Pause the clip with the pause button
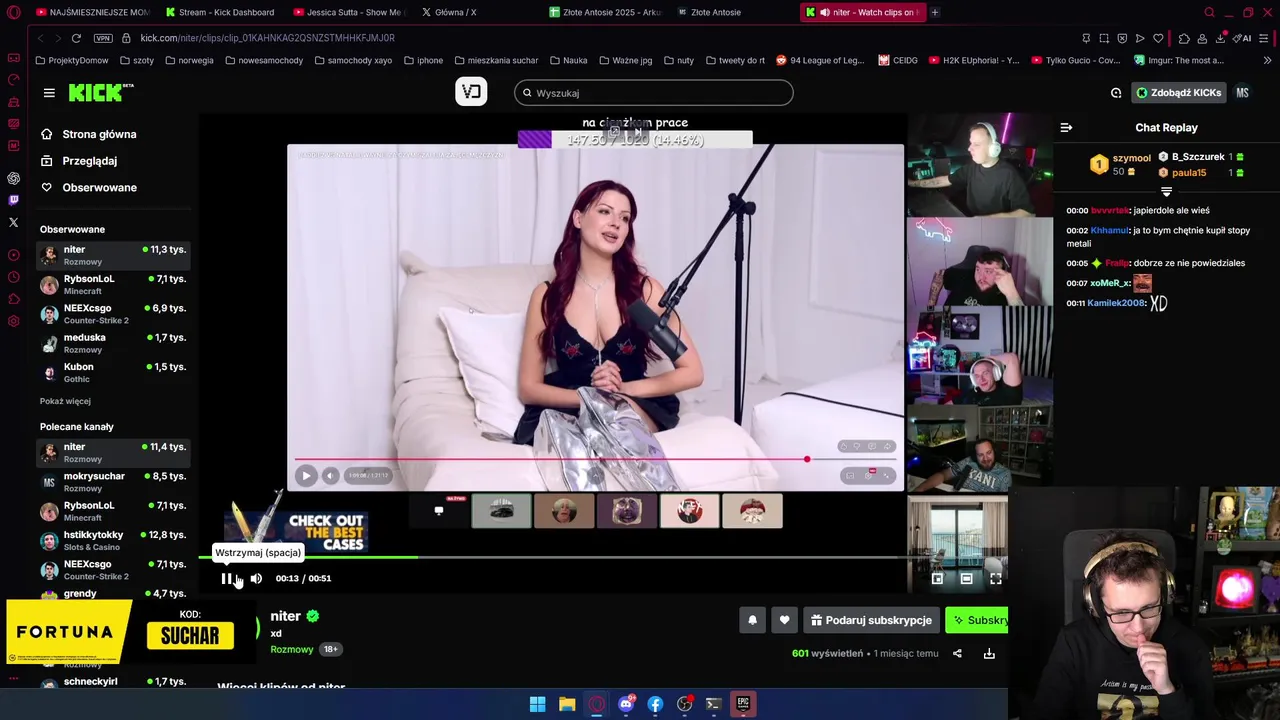This screenshot has height=720, width=1280. click(226, 578)
